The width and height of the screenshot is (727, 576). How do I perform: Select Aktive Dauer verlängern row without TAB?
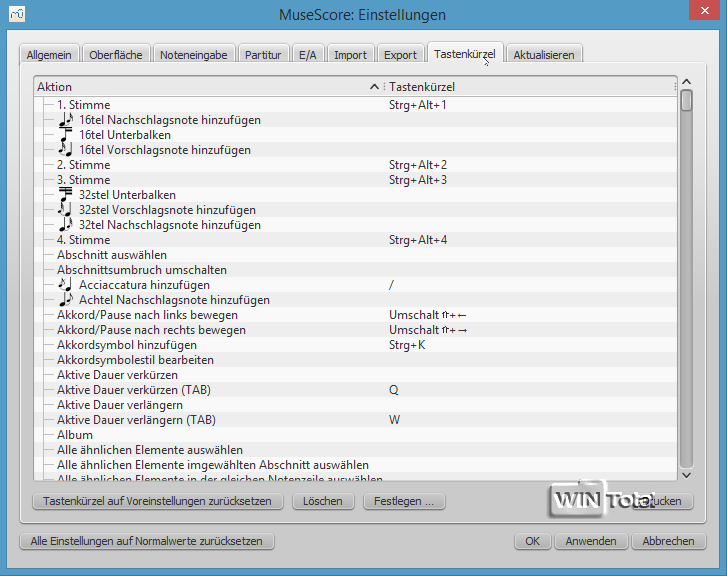[x=355, y=405]
